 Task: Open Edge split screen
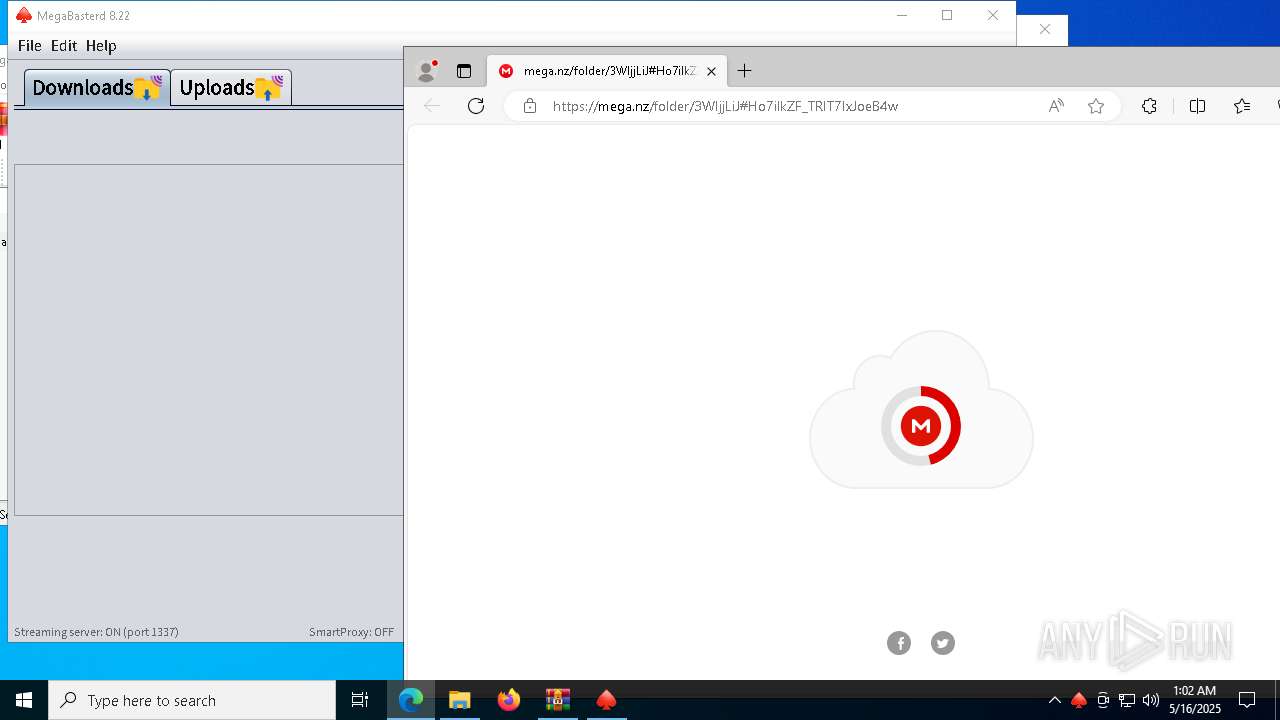(x=1197, y=106)
